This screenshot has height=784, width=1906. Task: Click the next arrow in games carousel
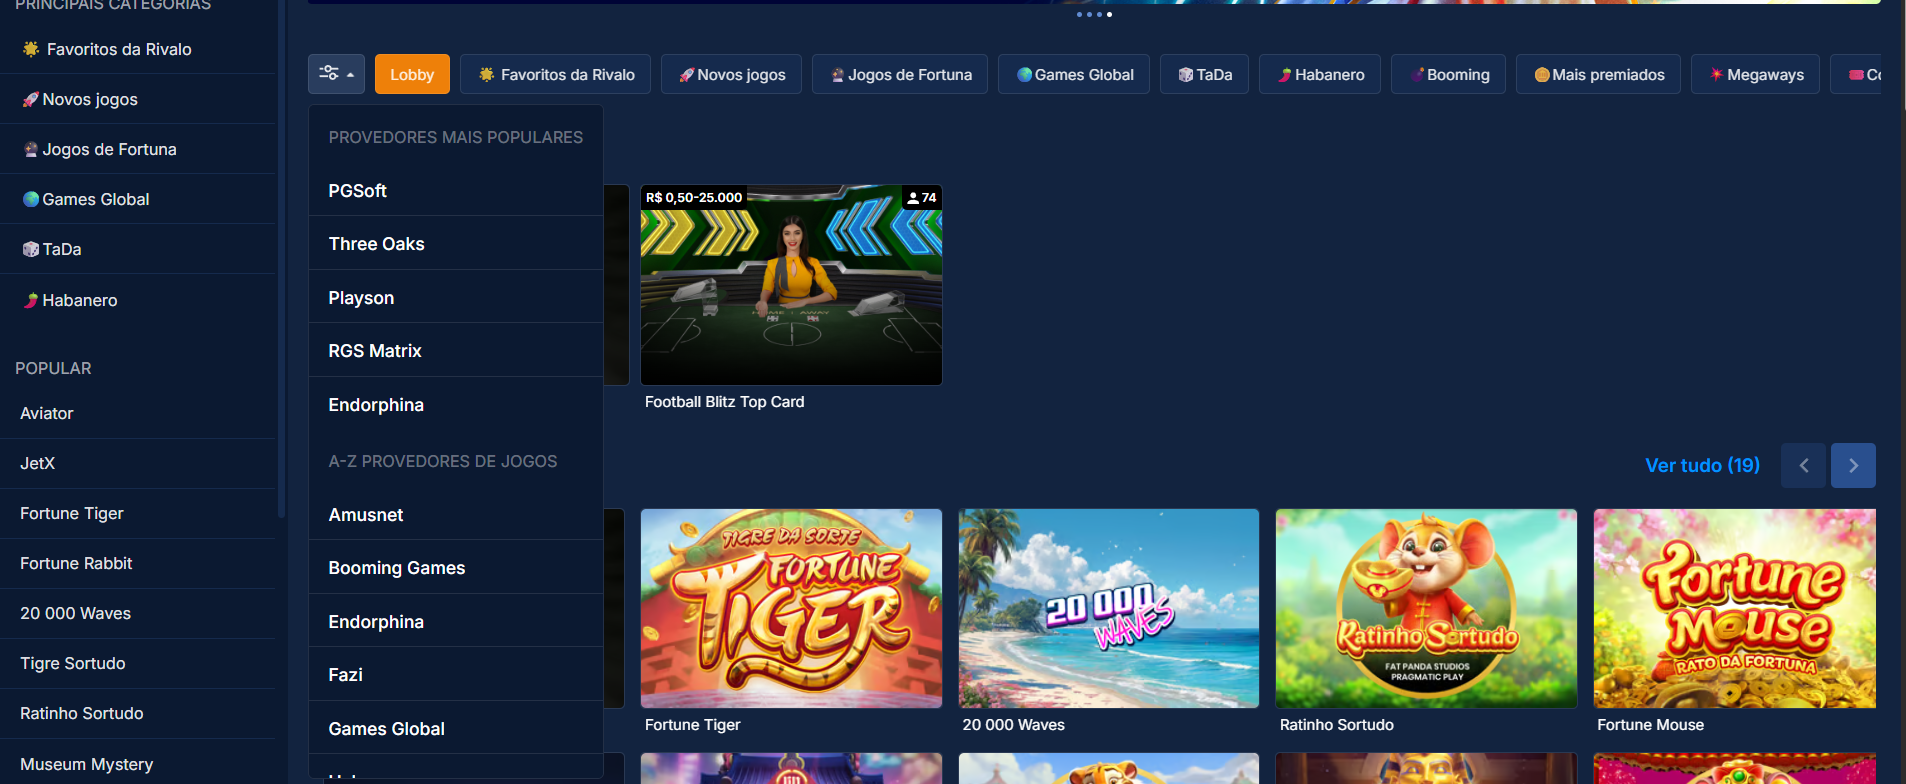[x=1853, y=466]
